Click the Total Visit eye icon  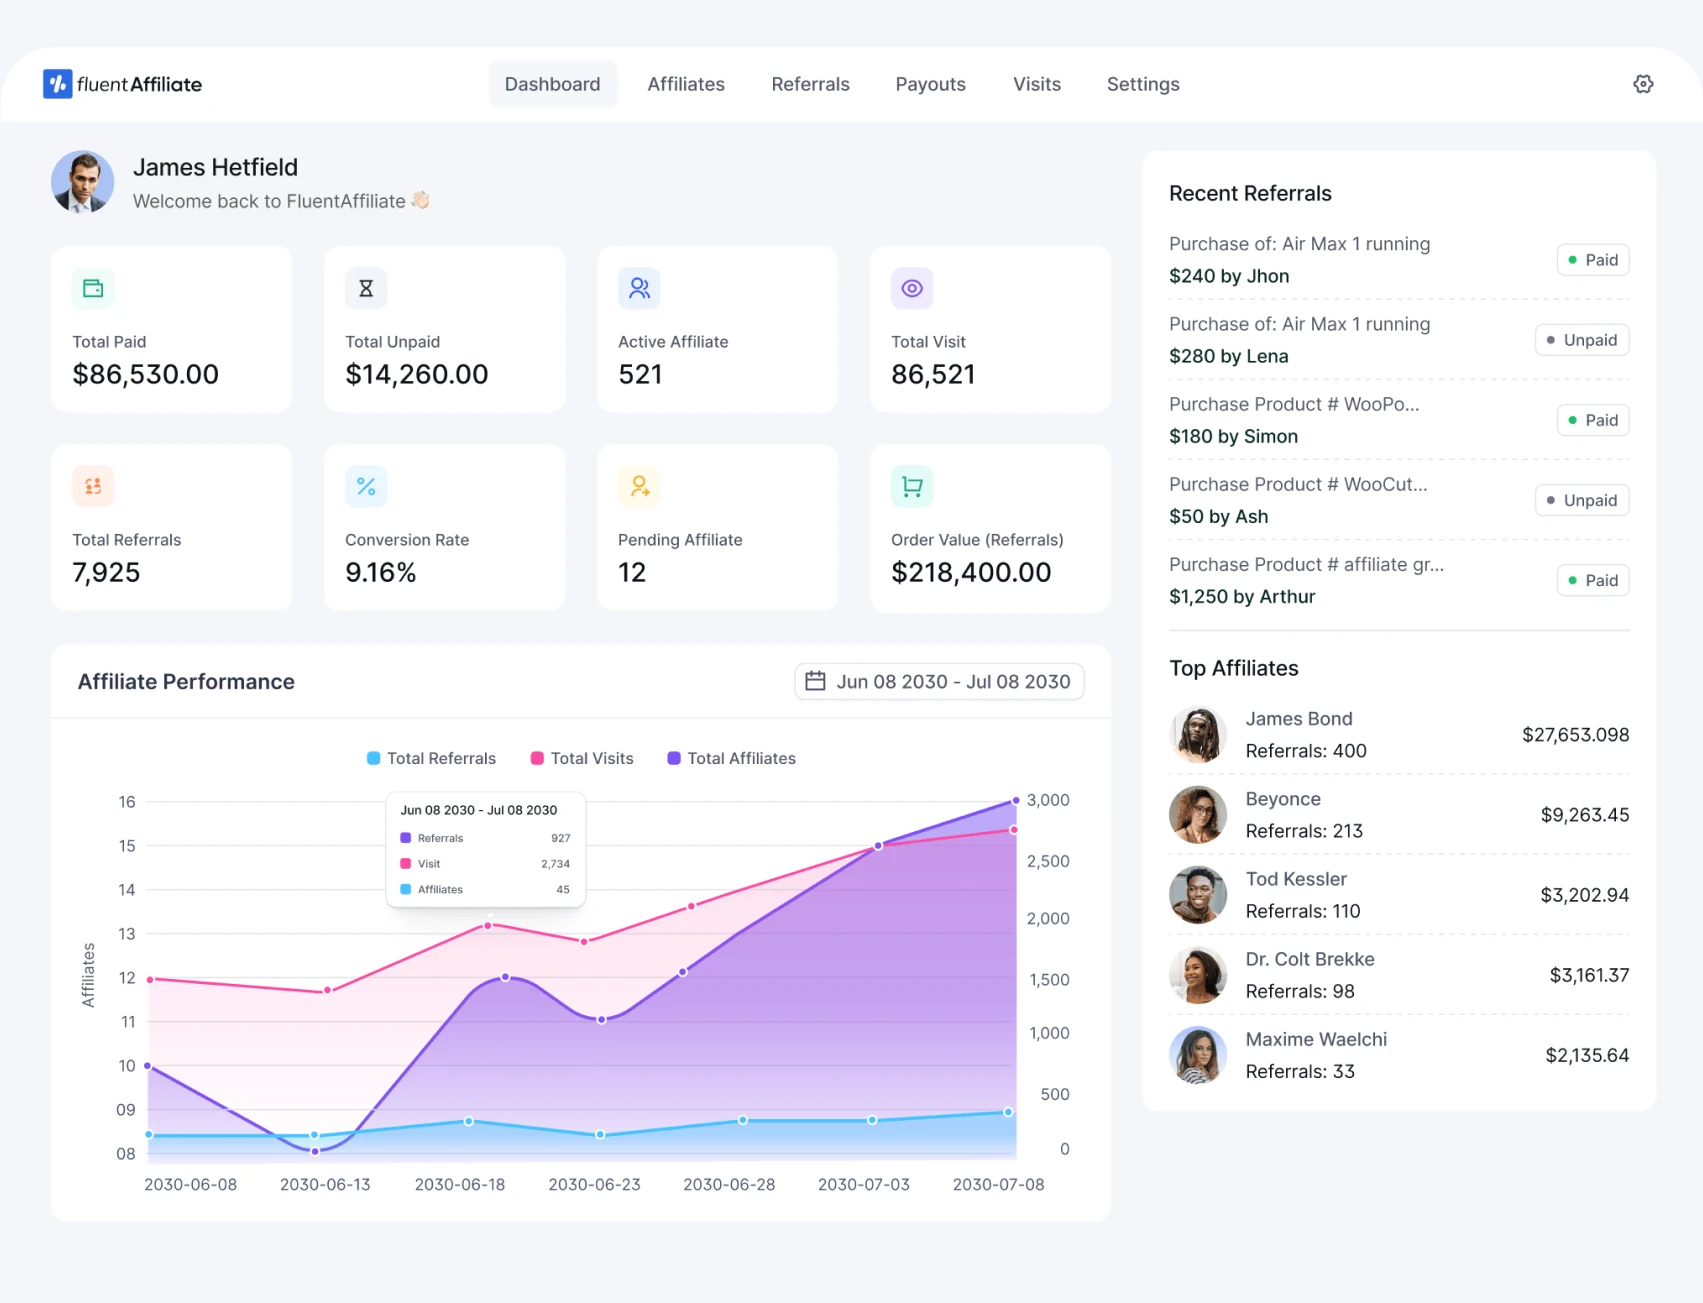(x=912, y=288)
